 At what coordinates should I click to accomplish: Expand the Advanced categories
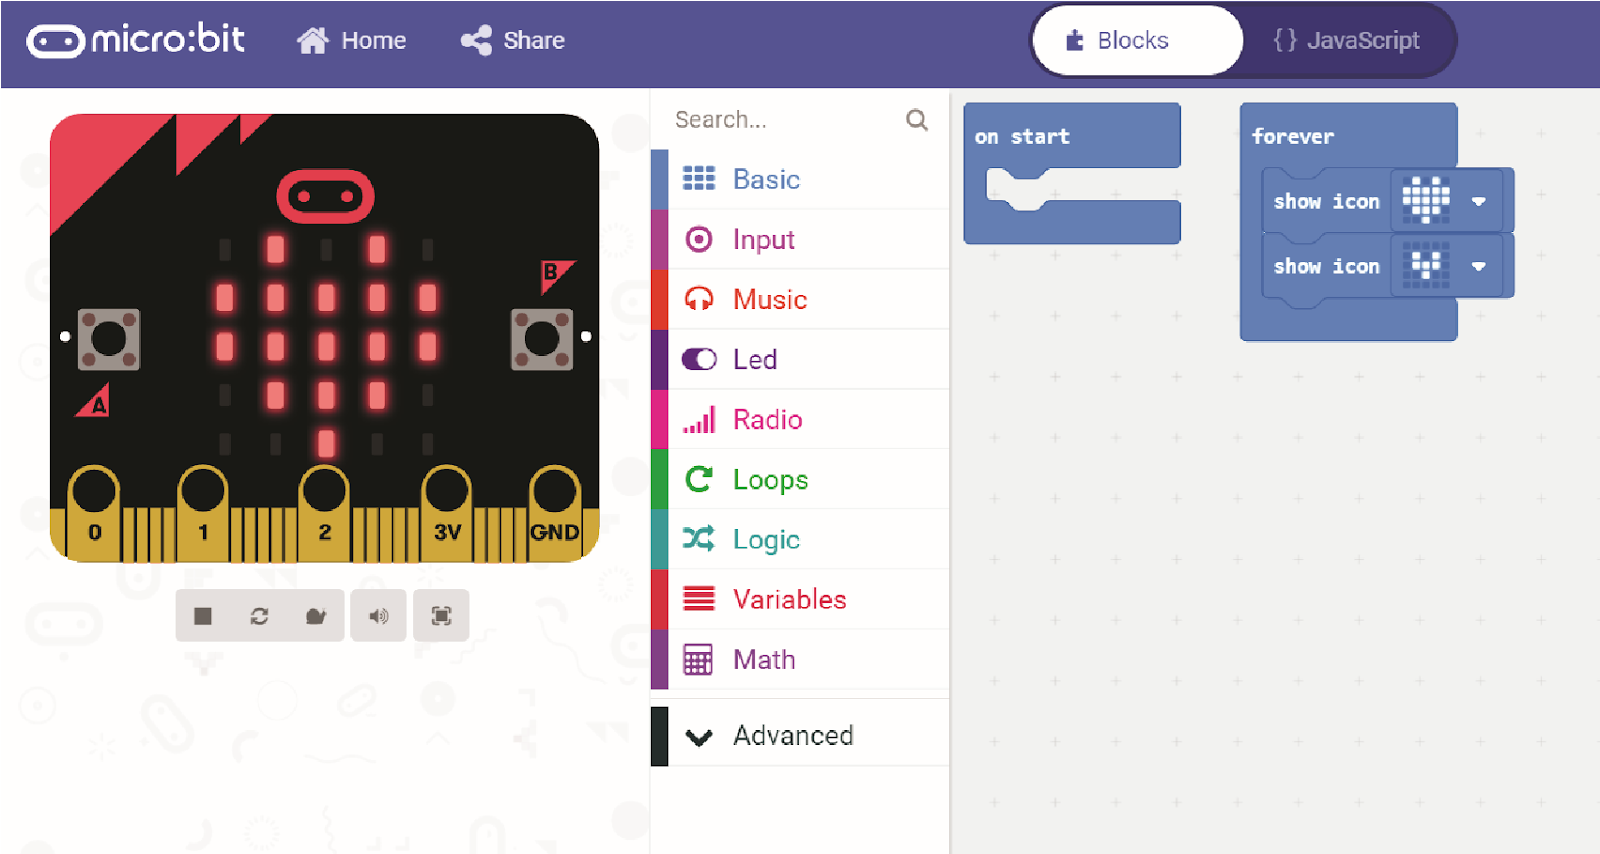[800, 736]
